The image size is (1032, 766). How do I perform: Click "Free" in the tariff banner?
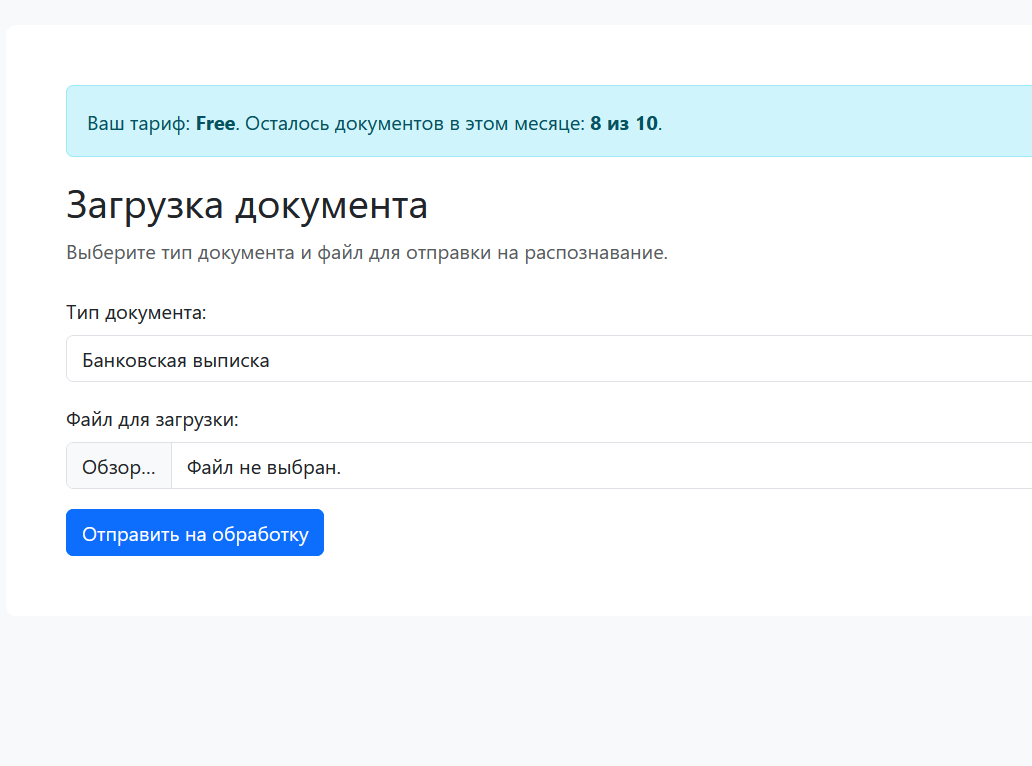pyautogui.click(x=215, y=124)
